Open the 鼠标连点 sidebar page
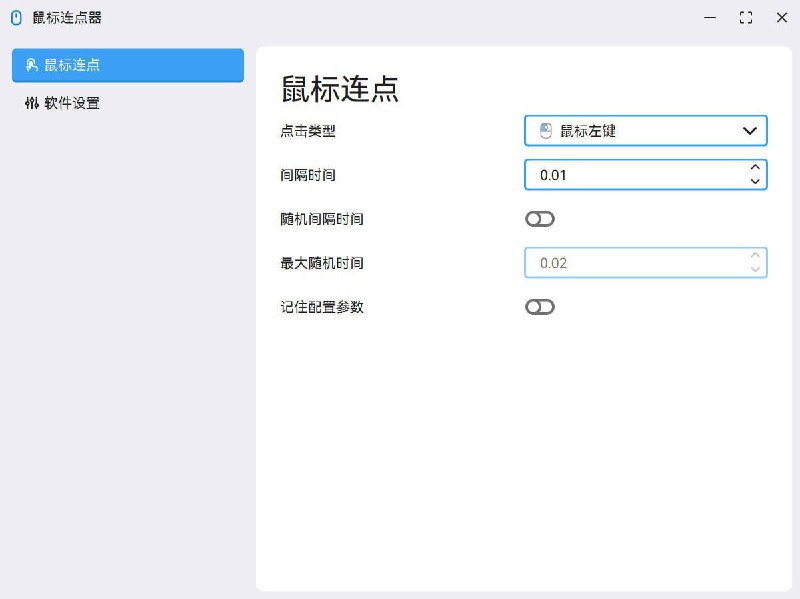Viewport: 800px width, 599px height. coord(128,65)
